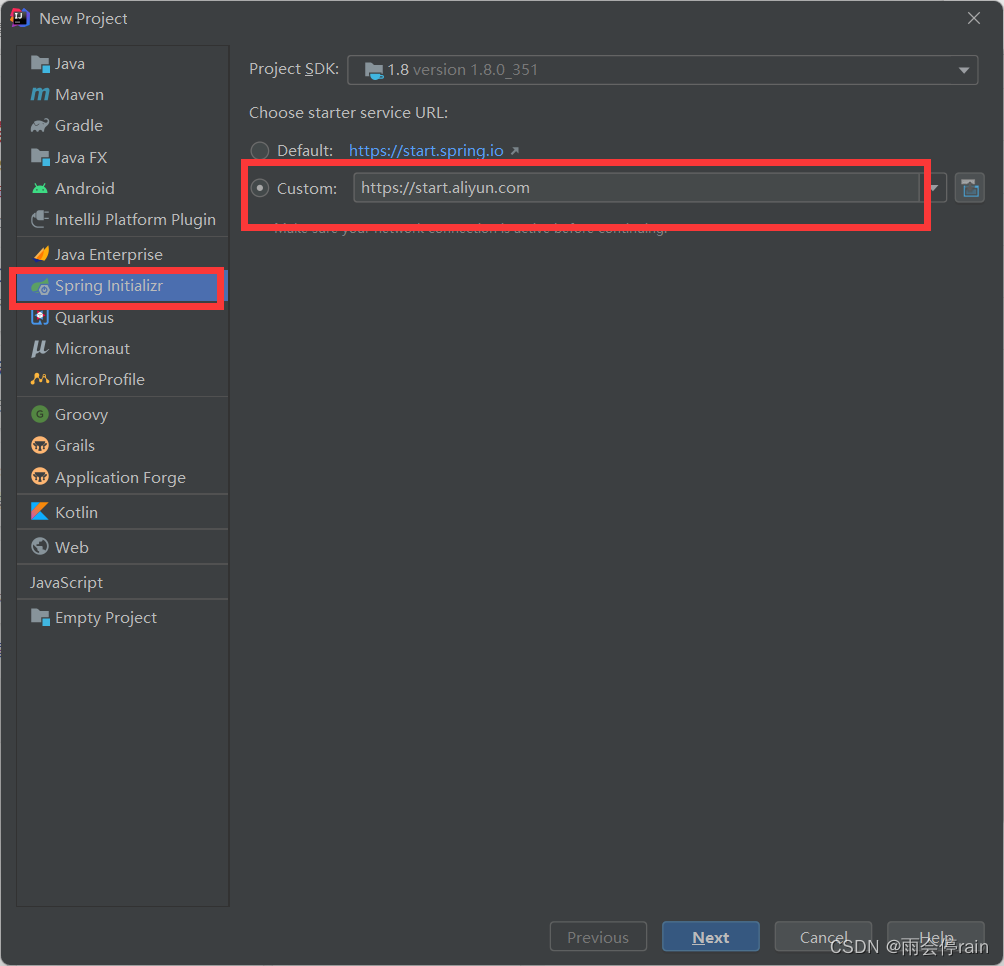Screen dimensions: 1004x966
Task: Select Quarkus label in the list
Action: pos(85,318)
